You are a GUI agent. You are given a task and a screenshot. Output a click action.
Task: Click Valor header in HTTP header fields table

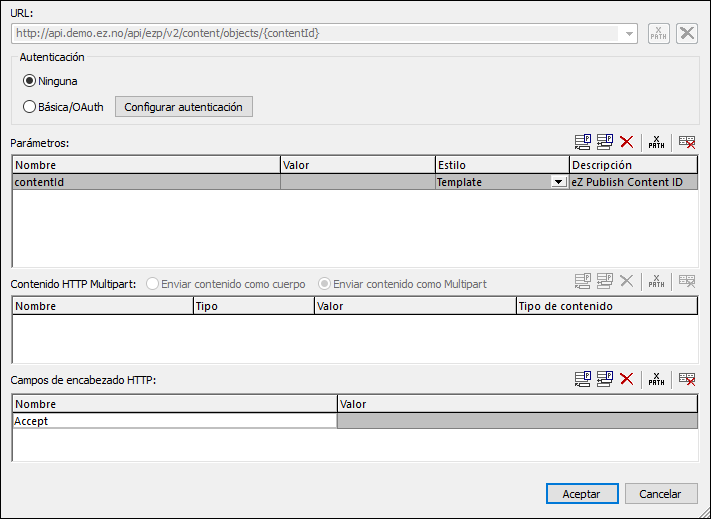point(517,404)
